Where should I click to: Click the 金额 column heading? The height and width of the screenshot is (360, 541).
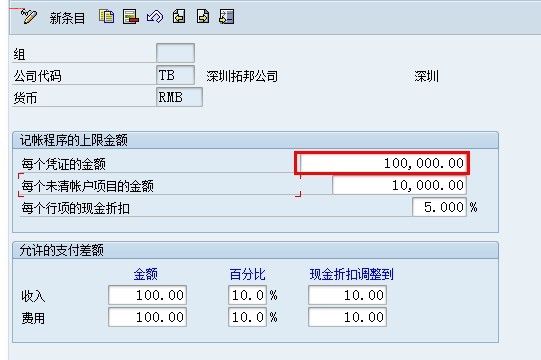click(146, 274)
